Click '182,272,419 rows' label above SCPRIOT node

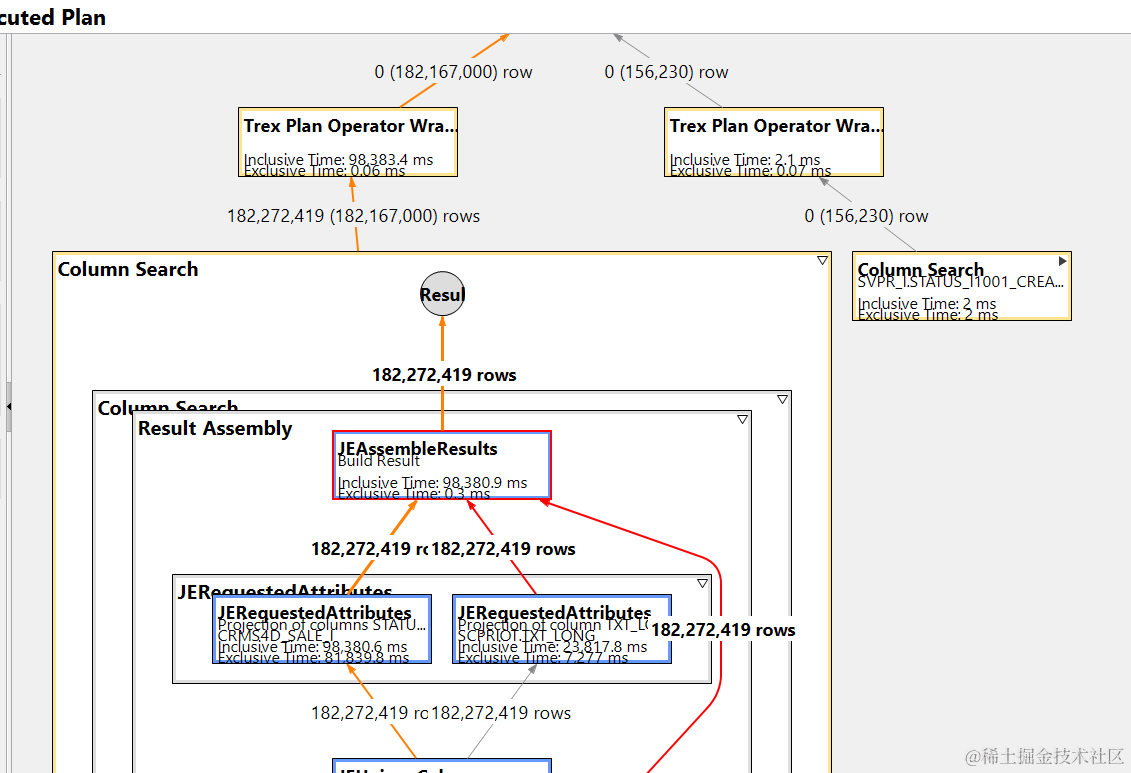[503, 549]
